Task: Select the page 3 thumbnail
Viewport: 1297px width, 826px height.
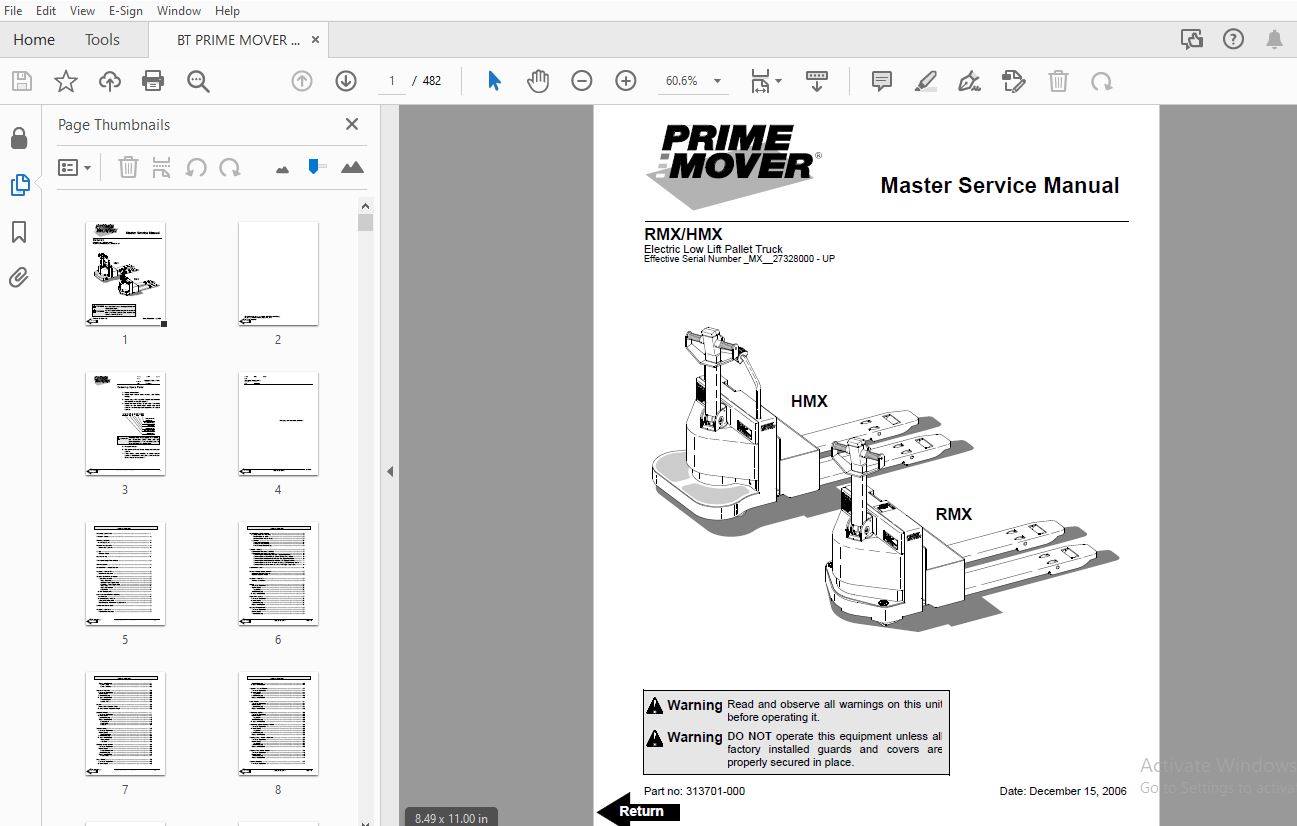Action: tap(125, 424)
